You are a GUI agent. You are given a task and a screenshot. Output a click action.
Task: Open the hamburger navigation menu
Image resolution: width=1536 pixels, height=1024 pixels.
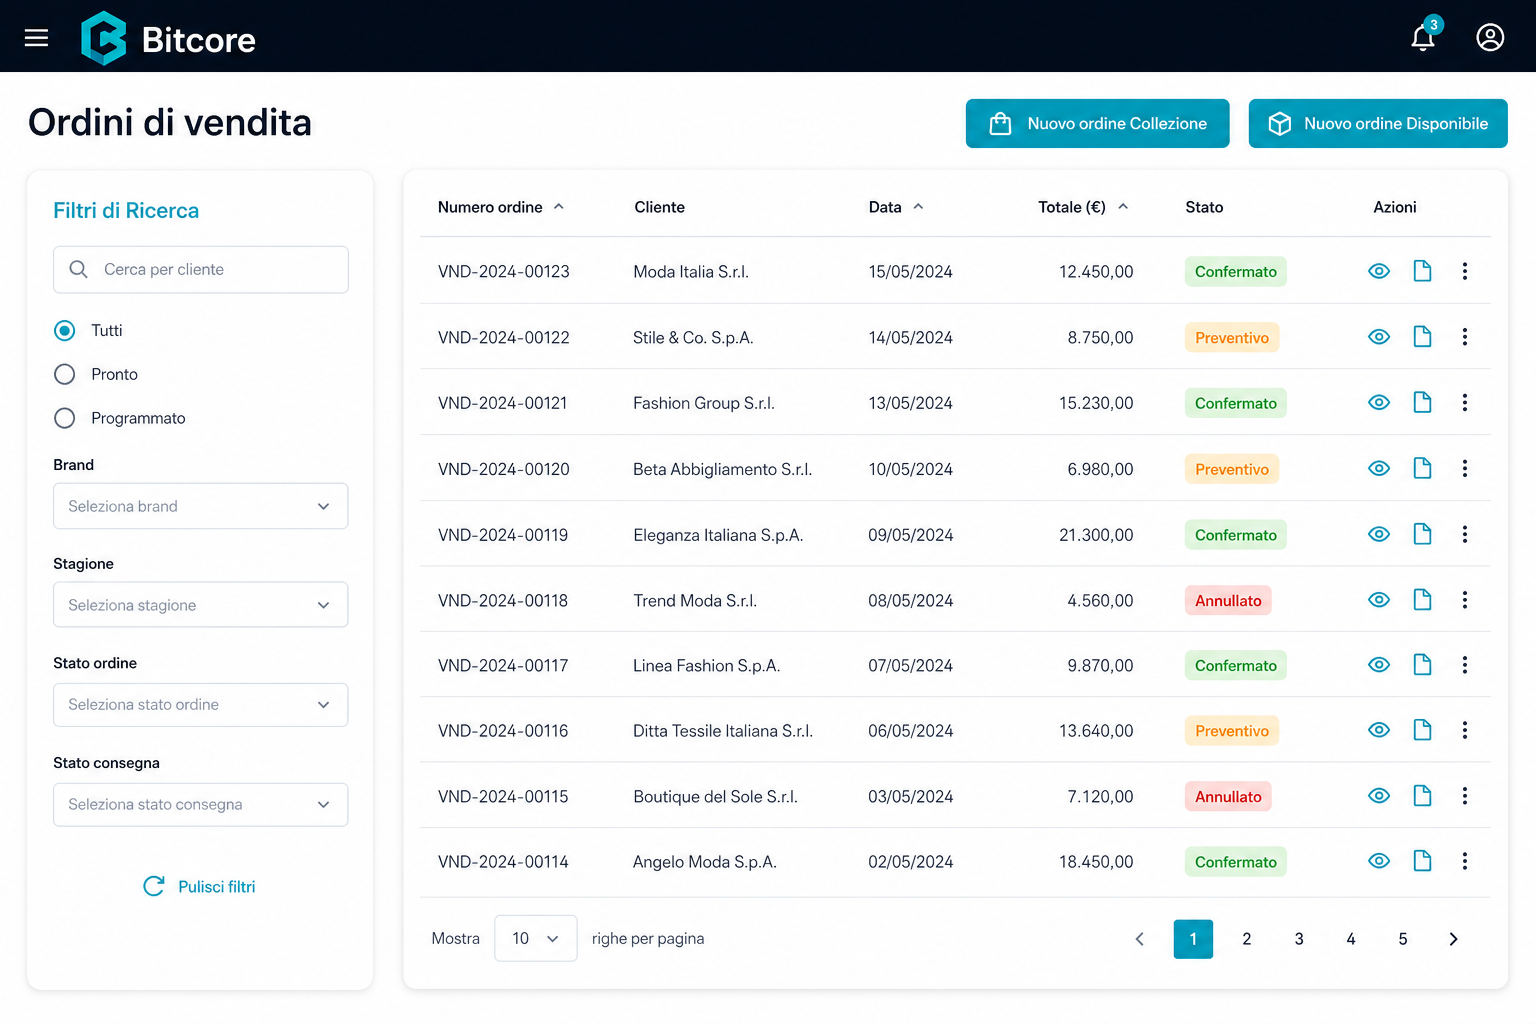pyautogui.click(x=36, y=38)
